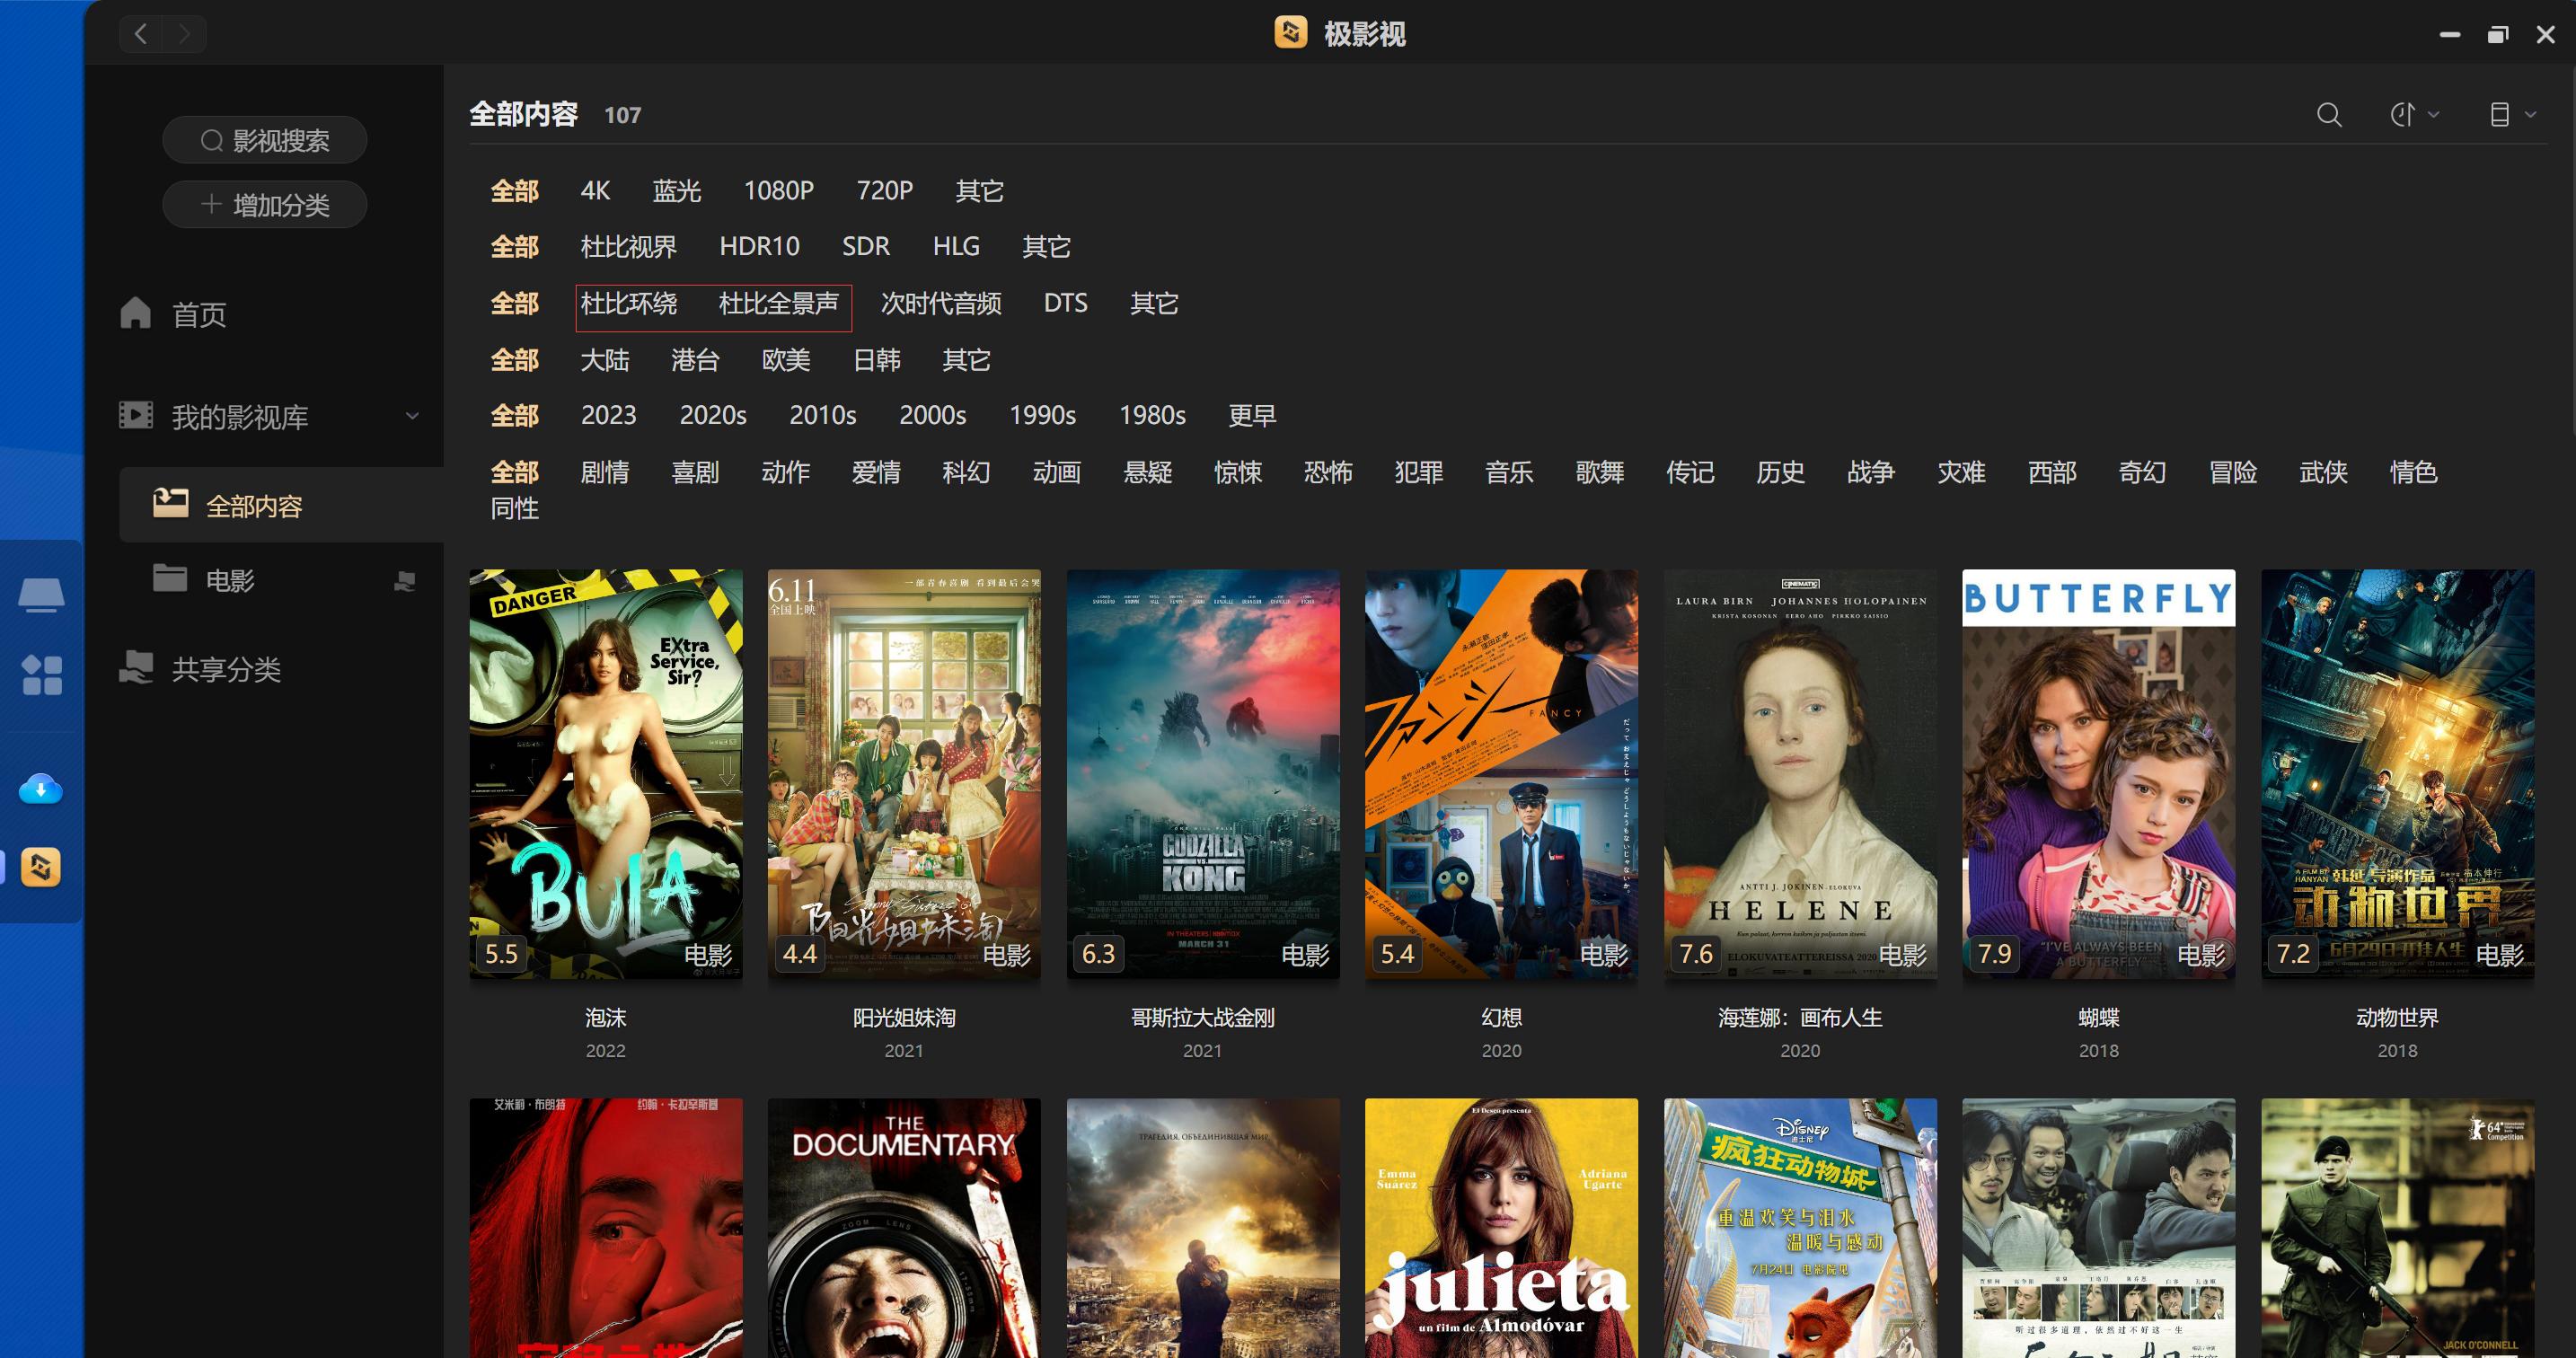Click the four-squares app grid dock icon
The height and width of the screenshot is (1358, 2576).
tap(41, 675)
